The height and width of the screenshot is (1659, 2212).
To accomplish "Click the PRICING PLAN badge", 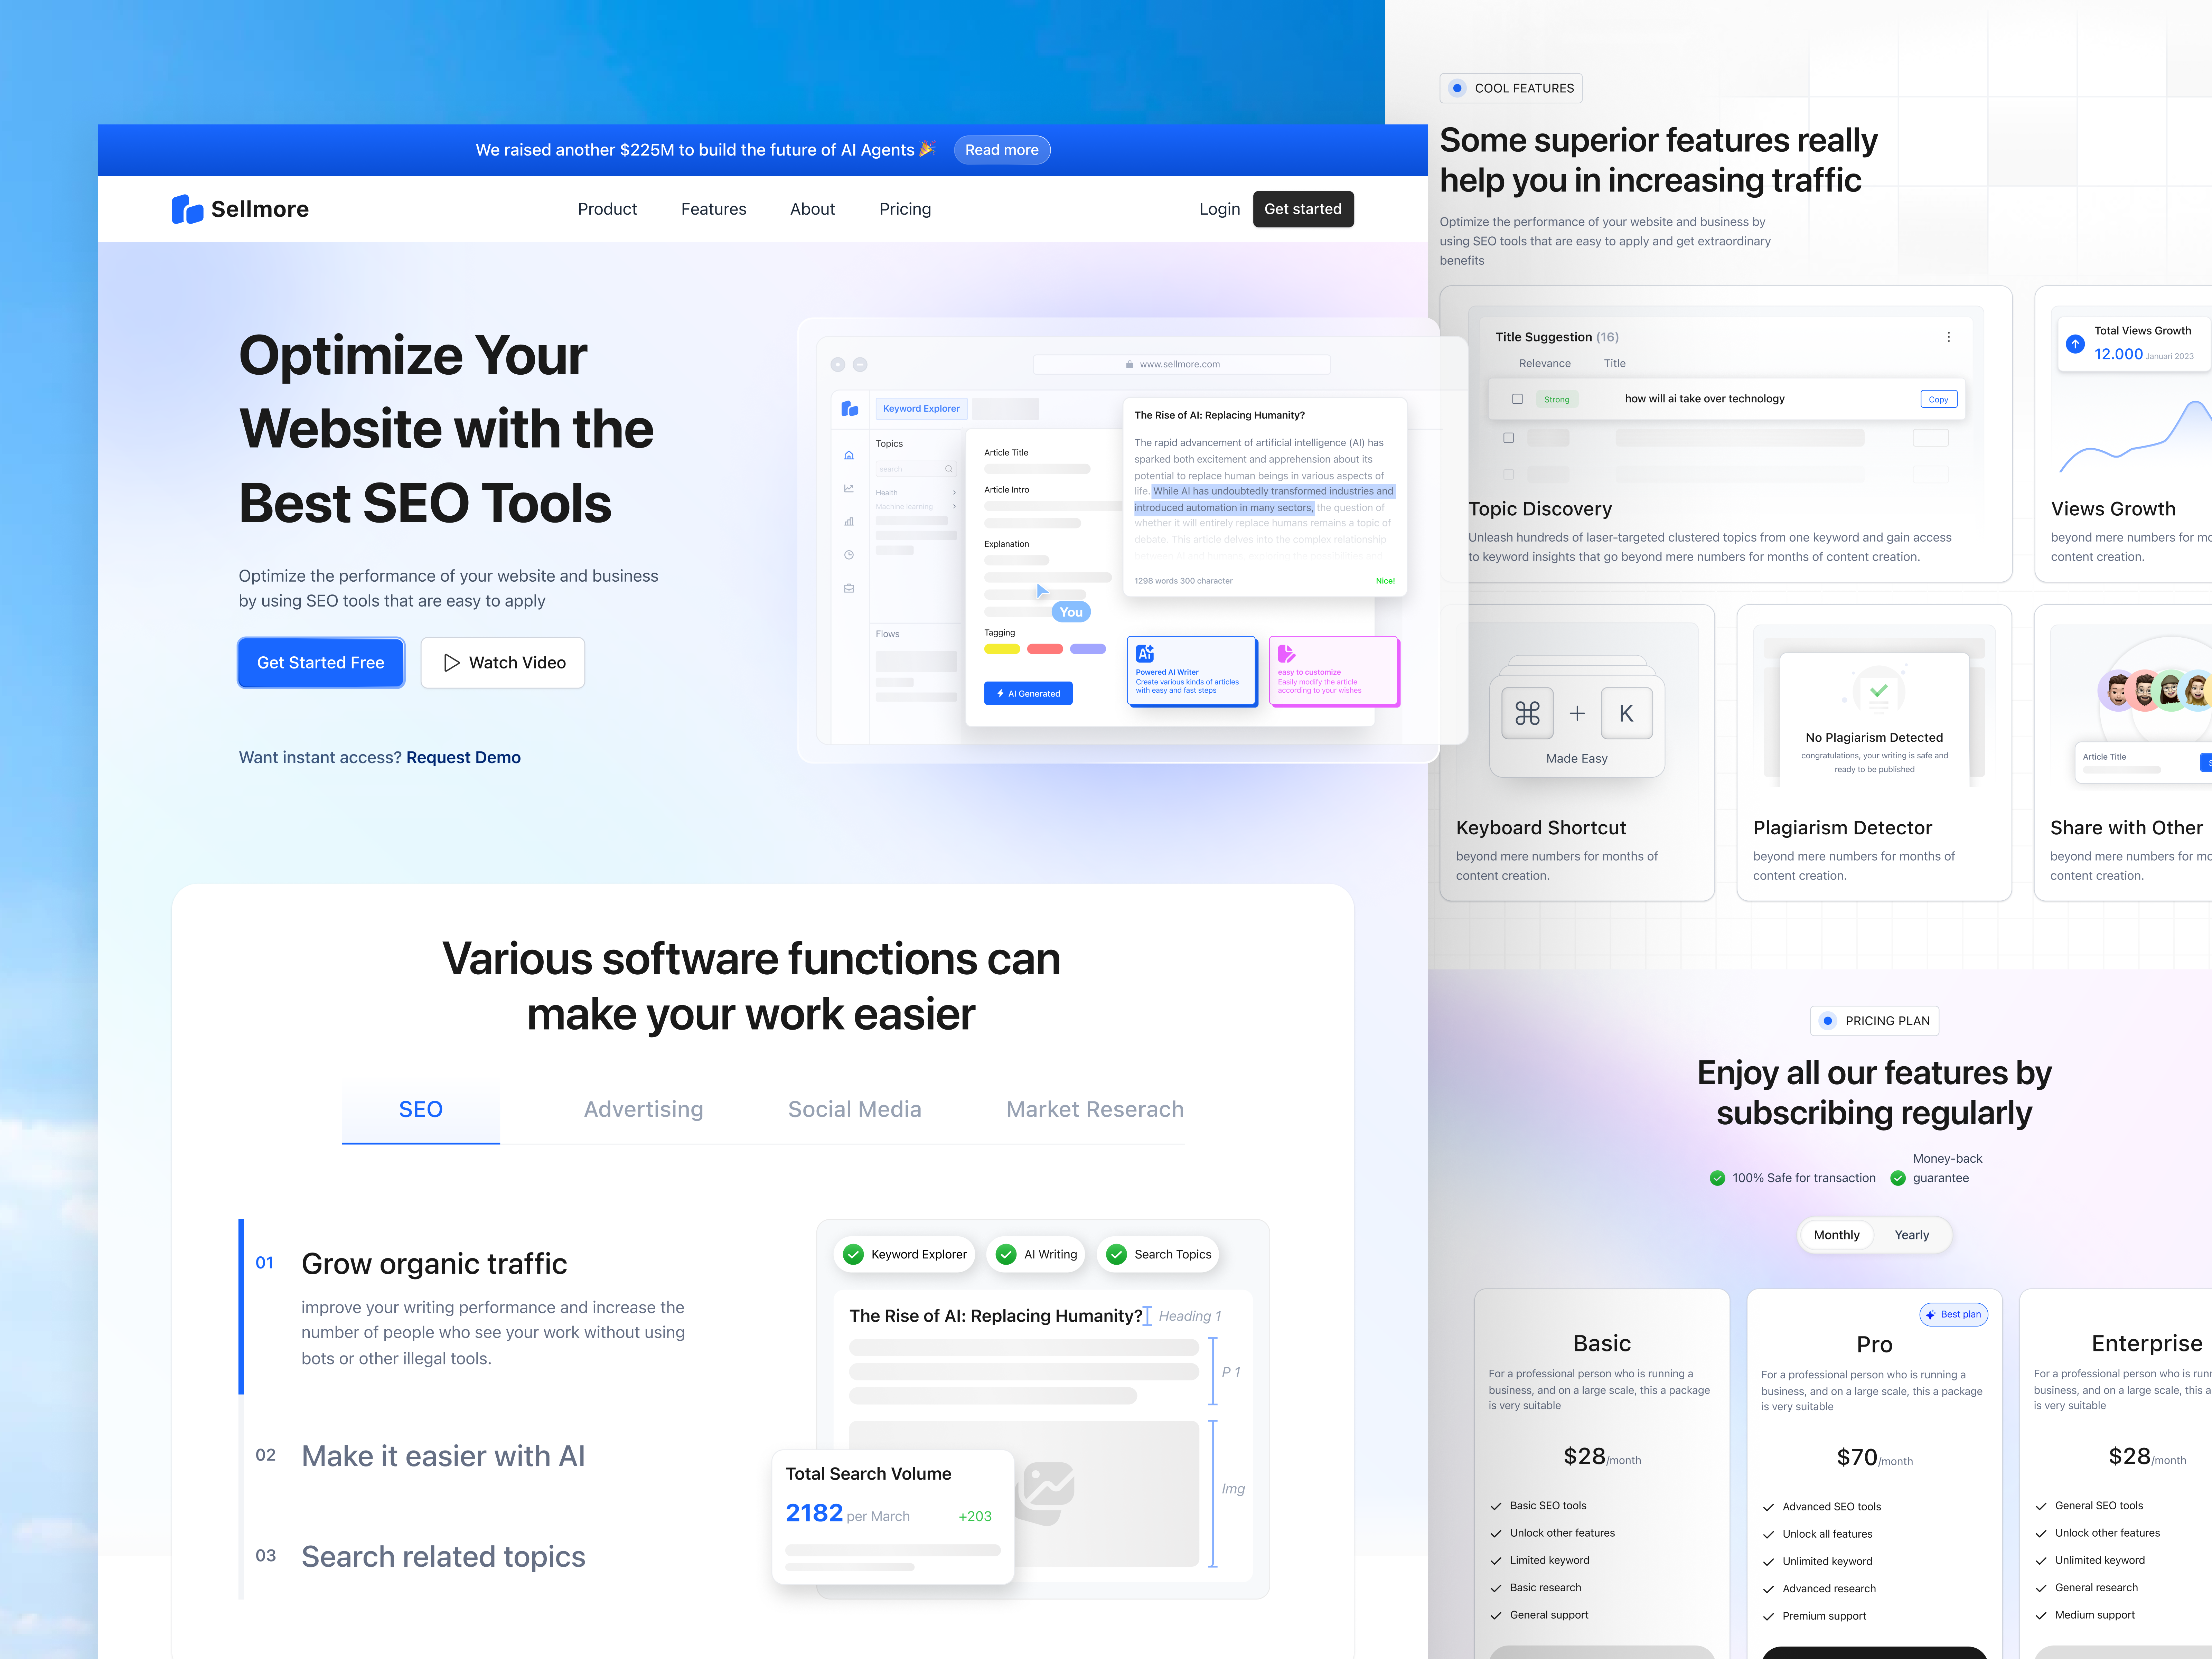I will pos(1875,1021).
